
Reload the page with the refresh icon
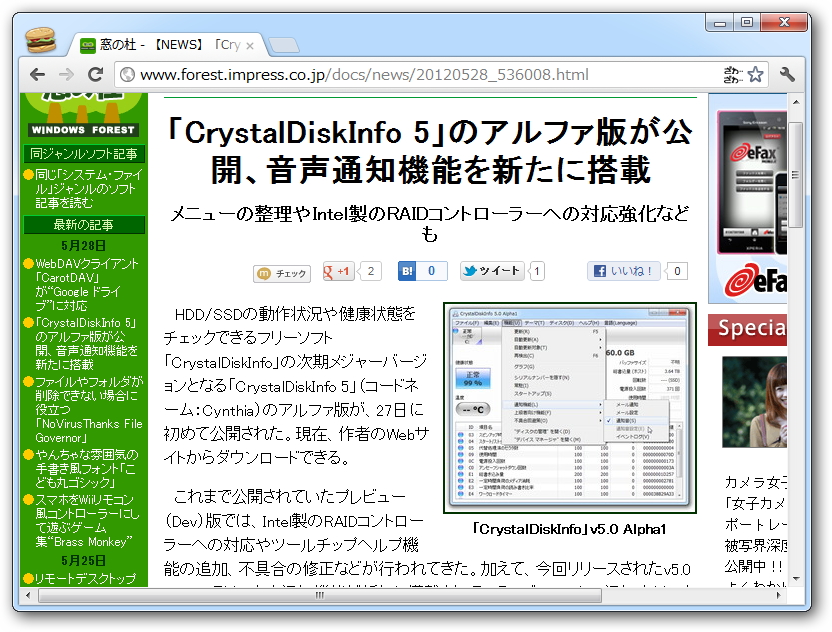(95, 73)
